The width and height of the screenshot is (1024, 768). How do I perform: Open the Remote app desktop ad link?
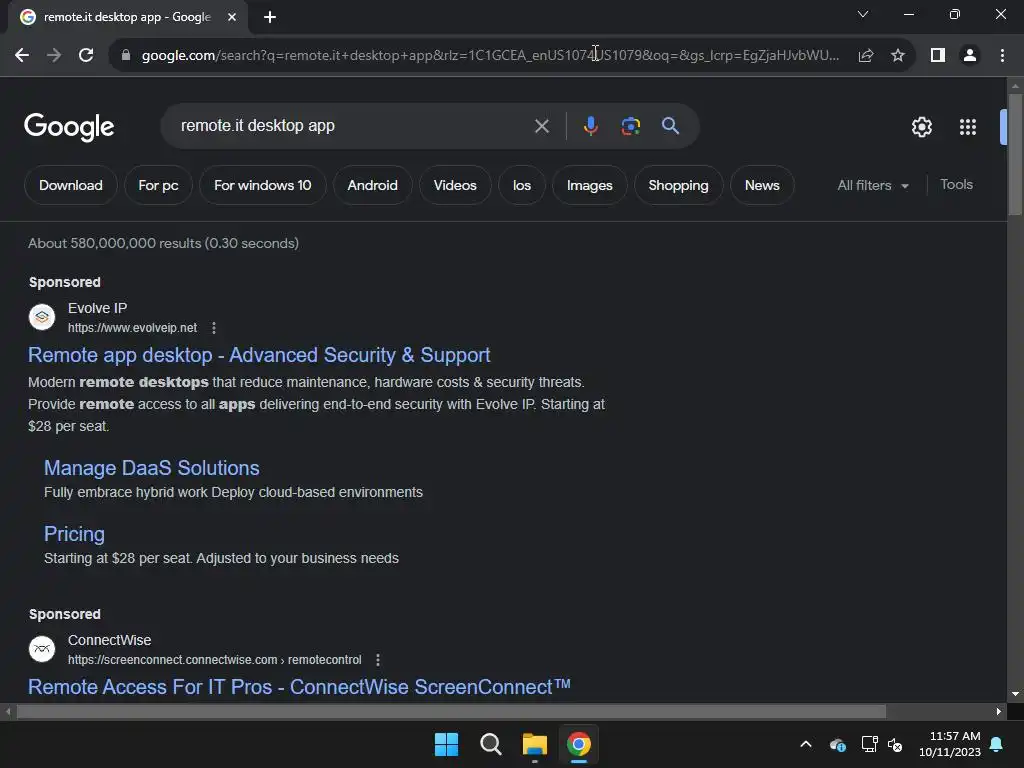pyautogui.click(x=259, y=355)
